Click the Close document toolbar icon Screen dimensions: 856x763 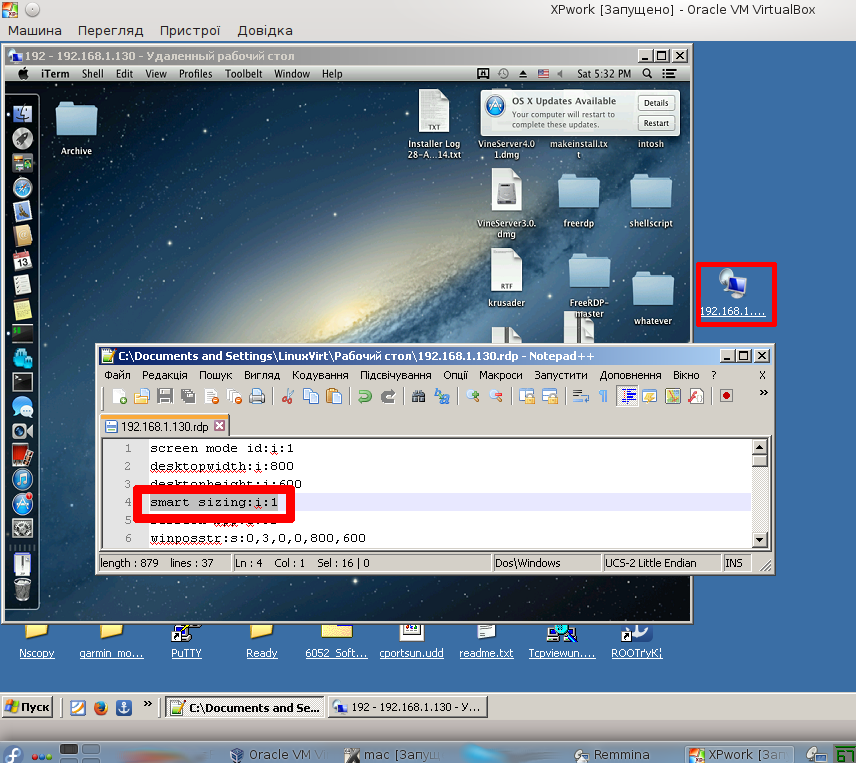coord(212,396)
